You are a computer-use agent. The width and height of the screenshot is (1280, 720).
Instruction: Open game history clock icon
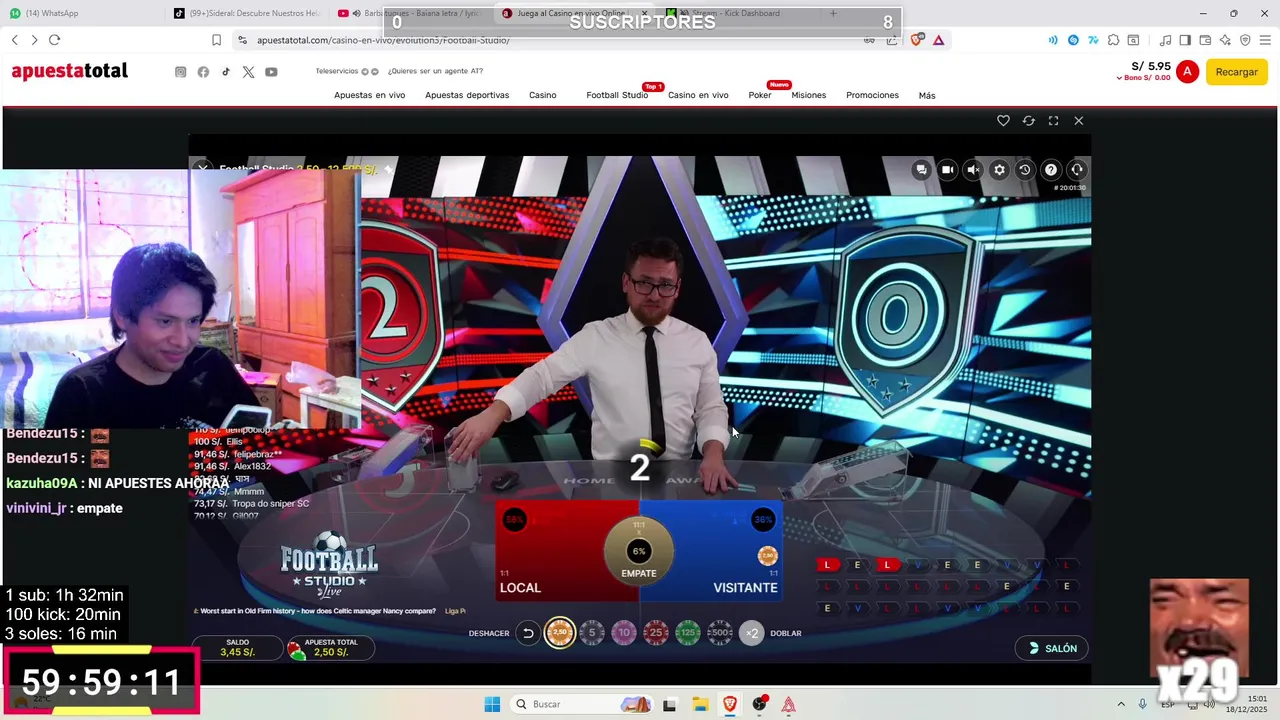tap(1025, 170)
